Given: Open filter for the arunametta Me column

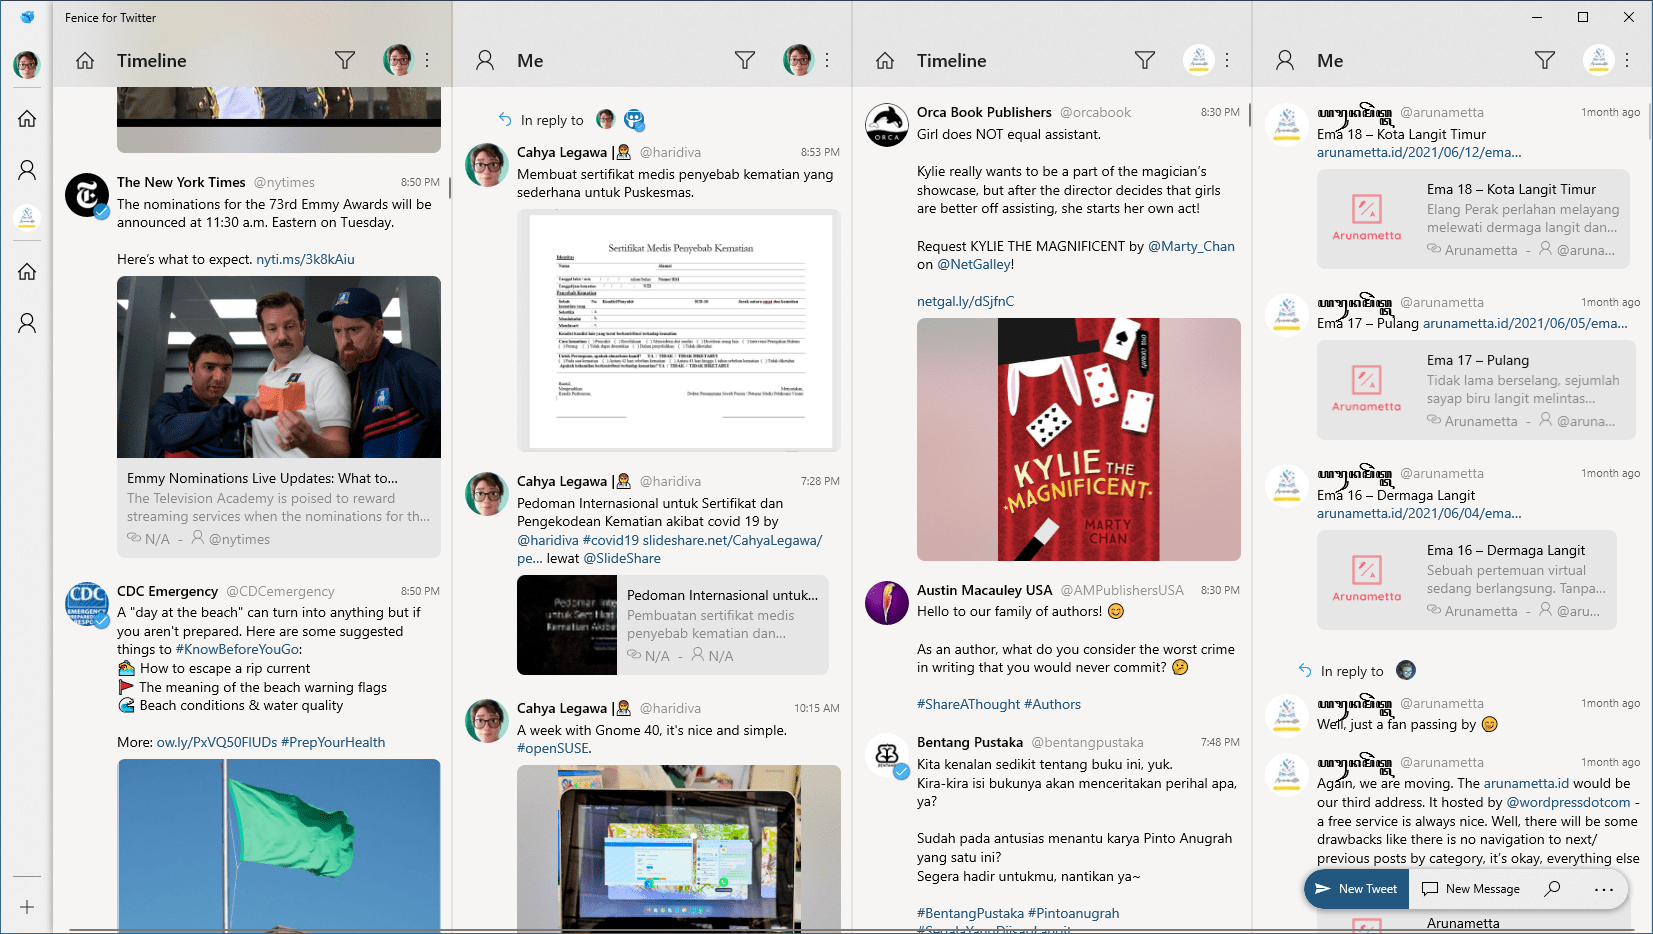Looking at the screenshot, I should (x=1545, y=61).
